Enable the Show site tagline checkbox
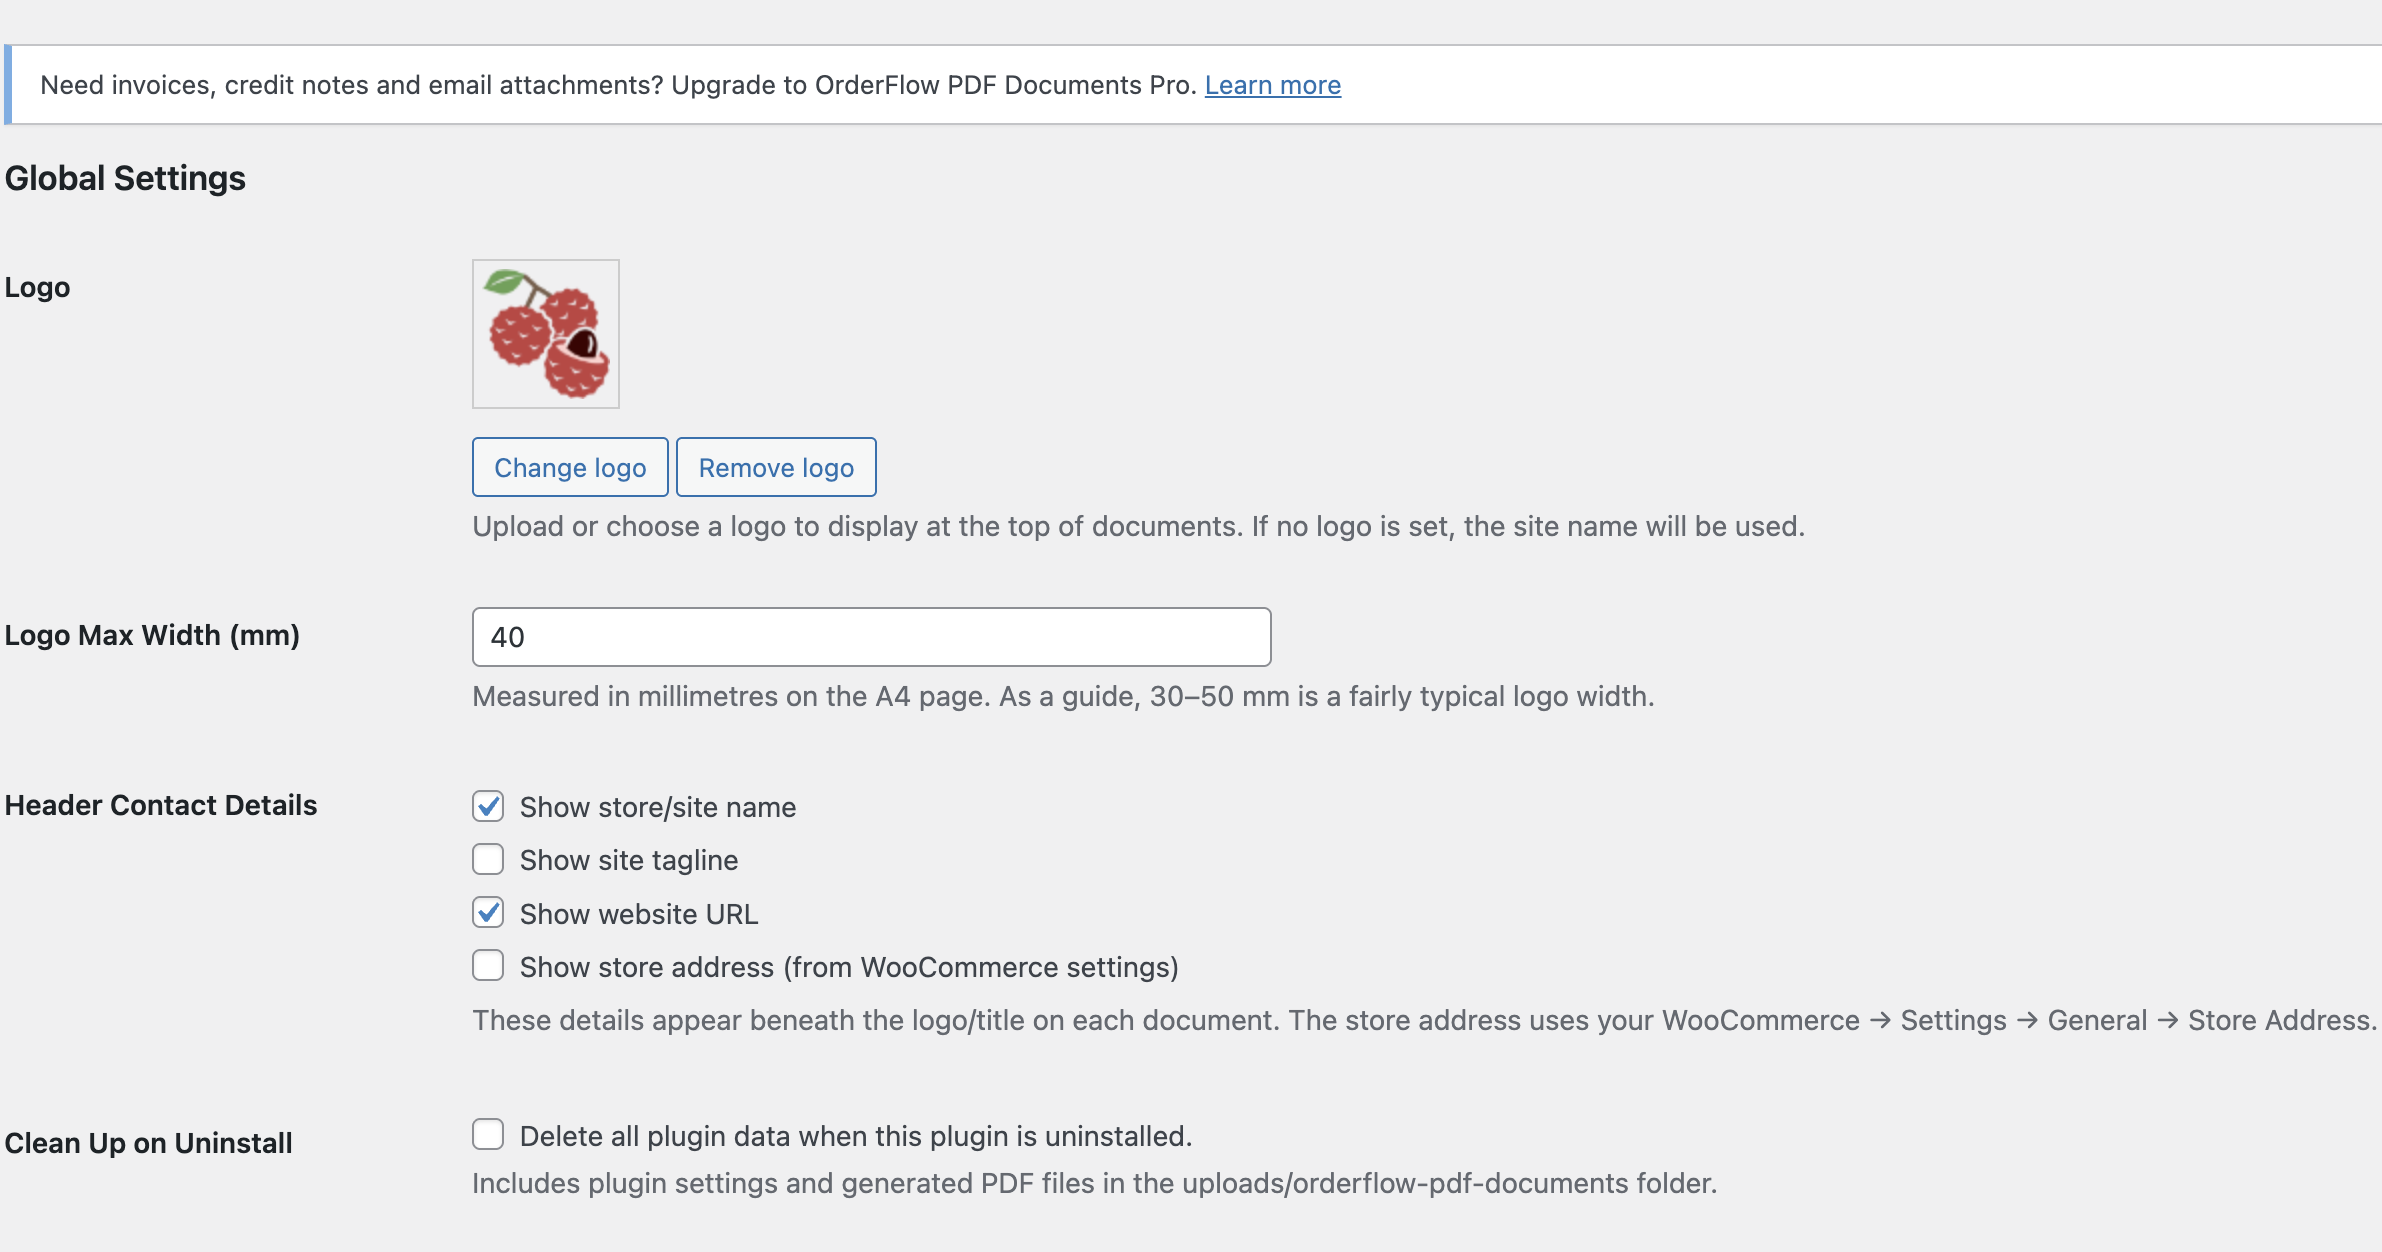The height and width of the screenshot is (1252, 2382). (x=488, y=859)
